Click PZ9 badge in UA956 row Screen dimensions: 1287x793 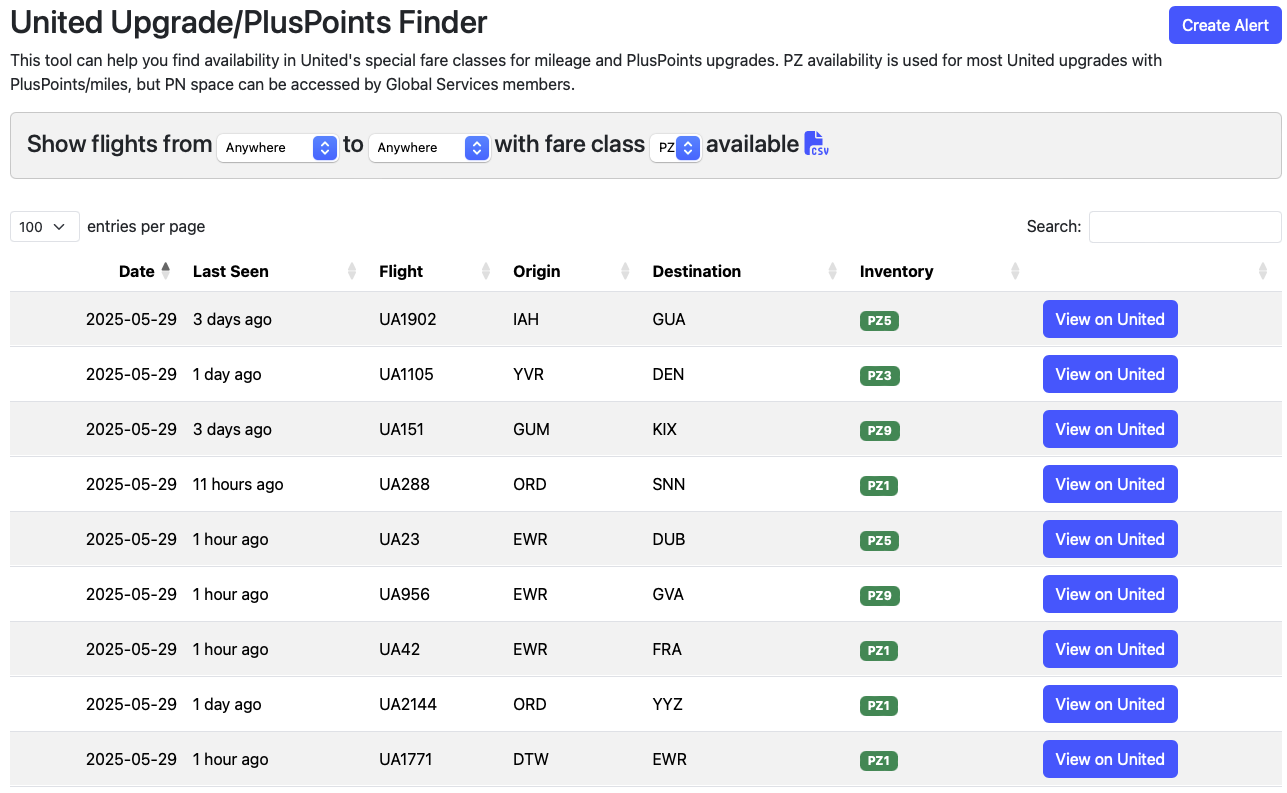tap(879, 596)
